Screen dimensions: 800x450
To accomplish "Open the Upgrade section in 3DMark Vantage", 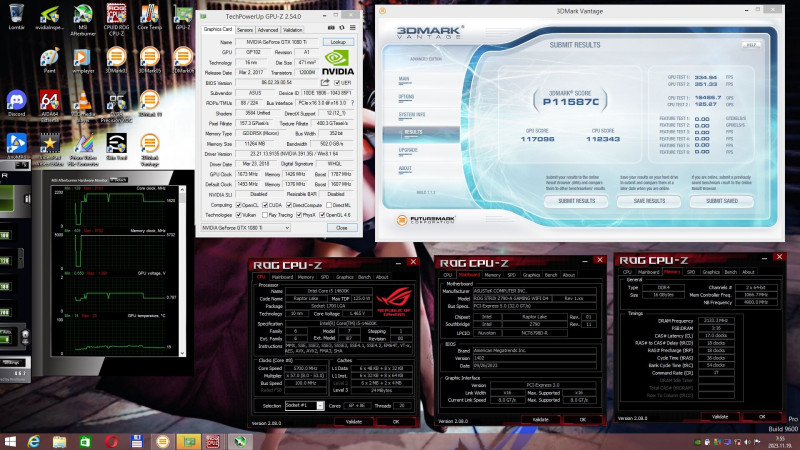I will click(408, 151).
